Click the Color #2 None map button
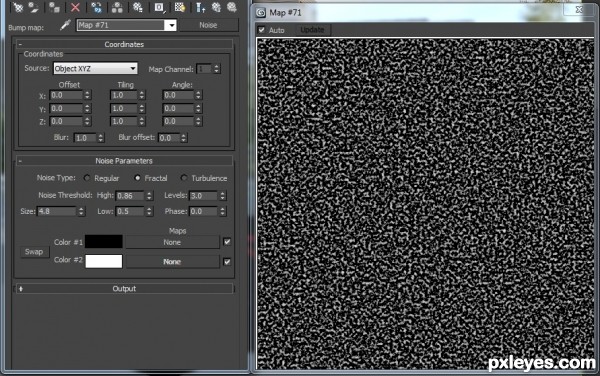 (173, 262)
